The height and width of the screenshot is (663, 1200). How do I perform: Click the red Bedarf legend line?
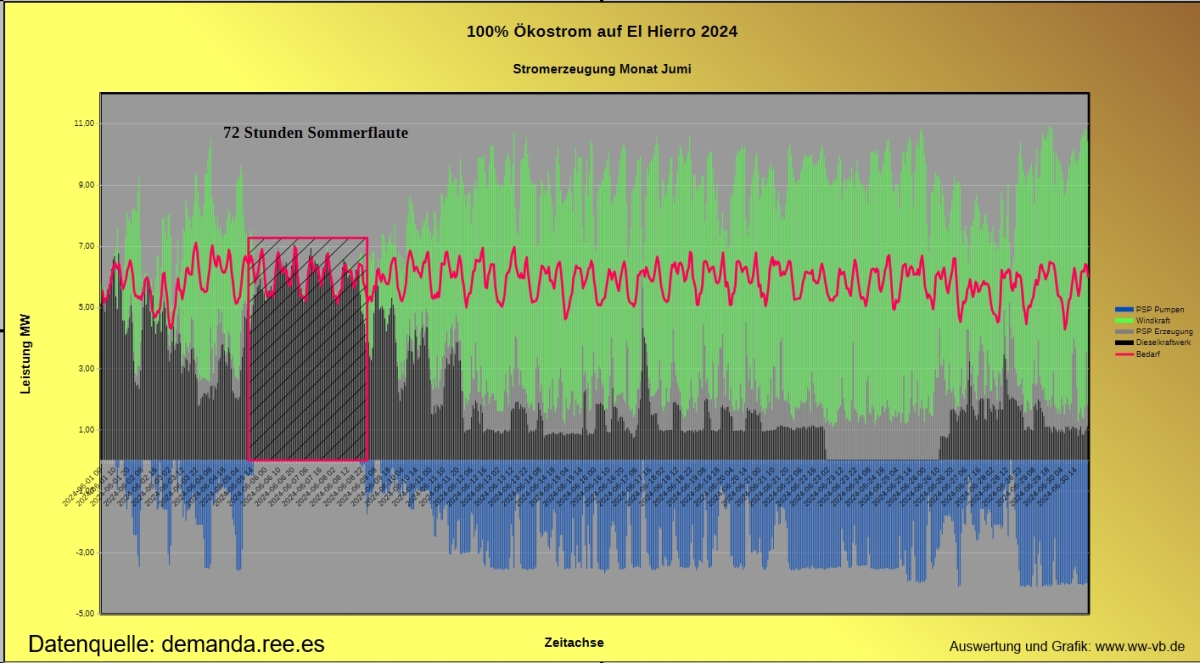[x=1124, y=353]
